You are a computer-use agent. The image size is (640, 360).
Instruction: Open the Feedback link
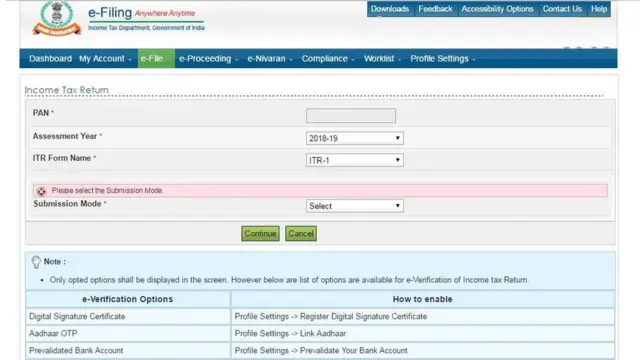coord(435,9)
